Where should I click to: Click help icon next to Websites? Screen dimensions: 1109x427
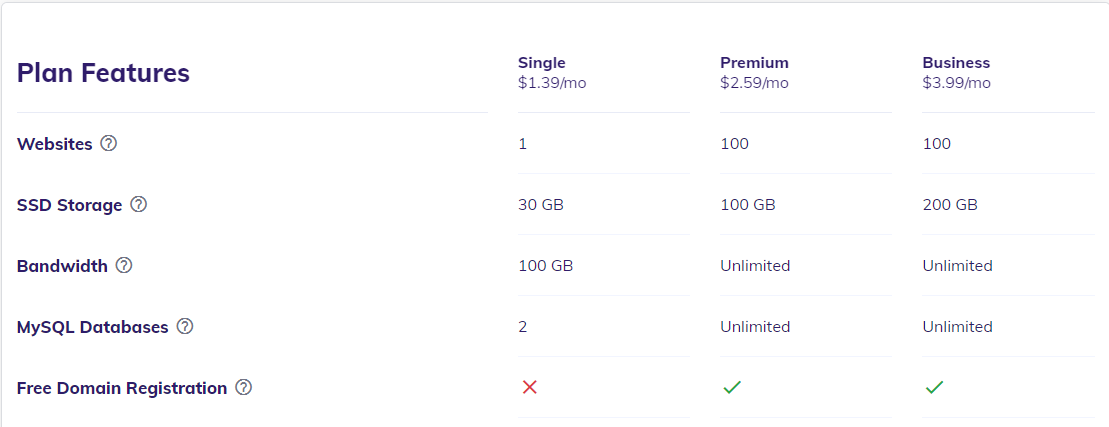pyautogui.click(x=109, y=143)
